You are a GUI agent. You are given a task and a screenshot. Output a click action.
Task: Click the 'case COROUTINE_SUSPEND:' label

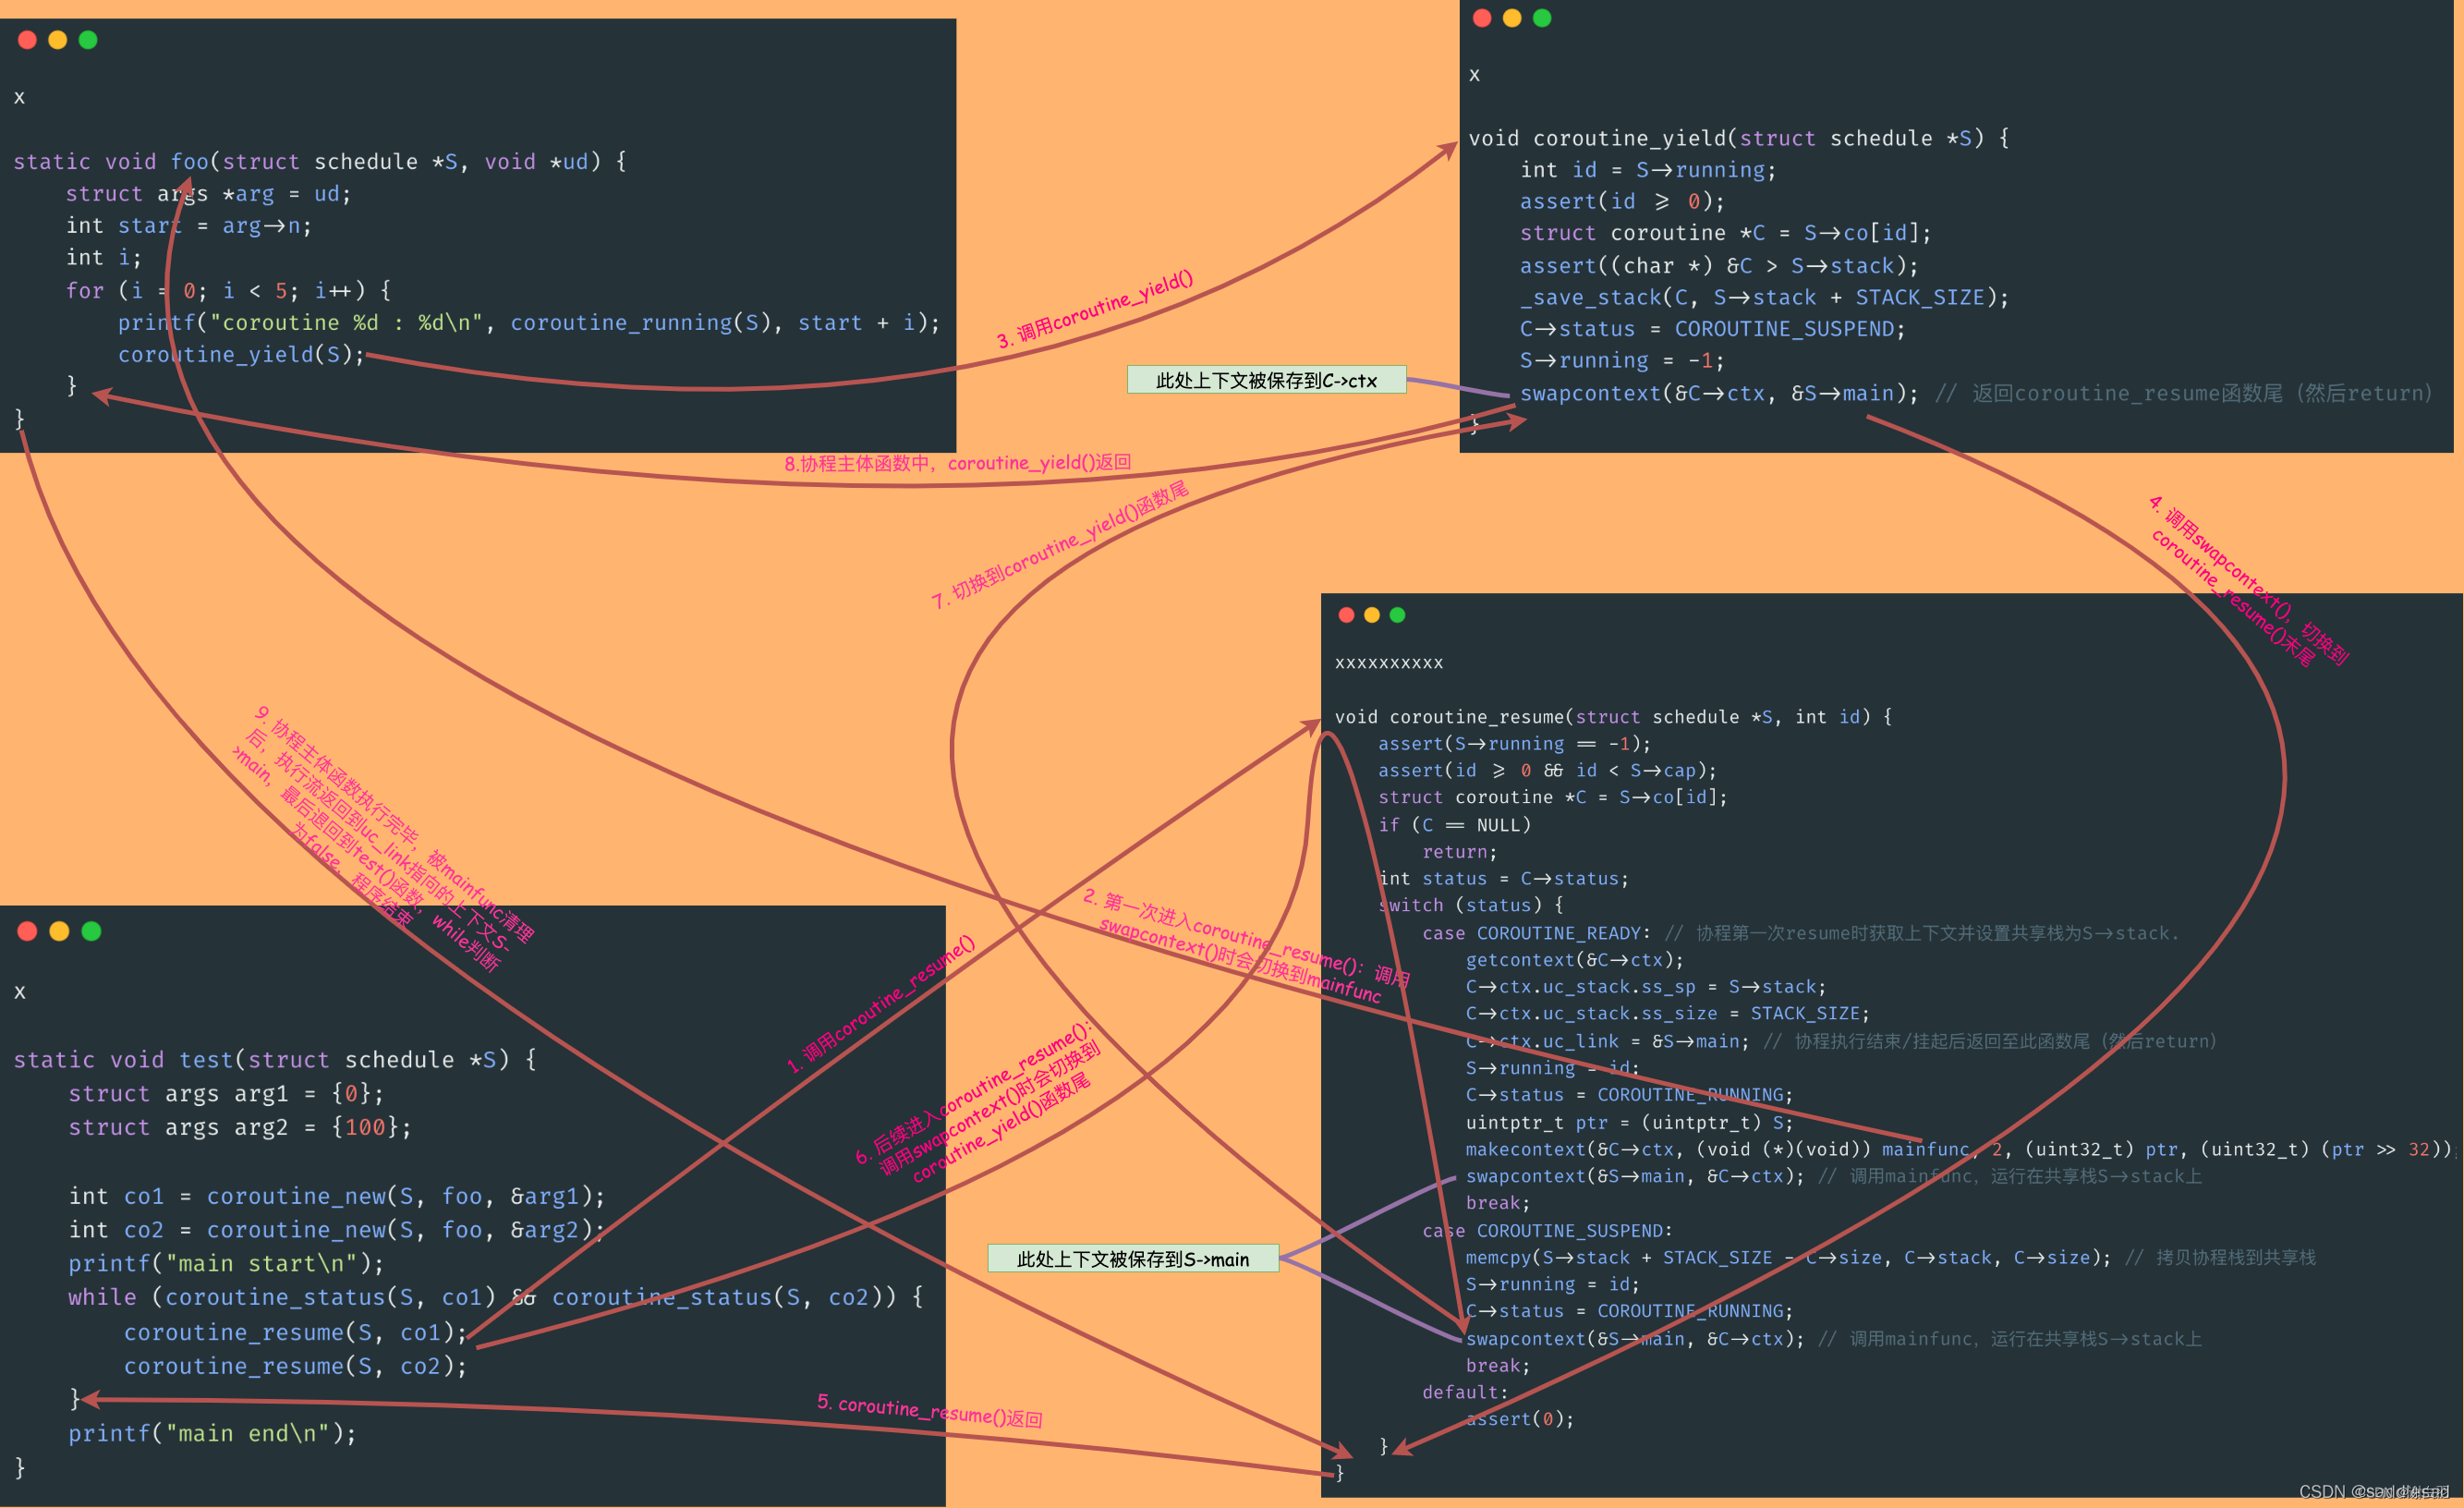click(1547, 1231)
